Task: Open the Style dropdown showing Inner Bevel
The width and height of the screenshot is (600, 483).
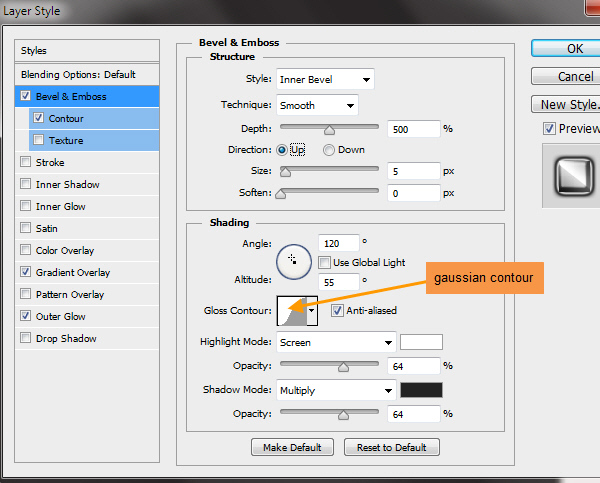Action: coord(325,79)
